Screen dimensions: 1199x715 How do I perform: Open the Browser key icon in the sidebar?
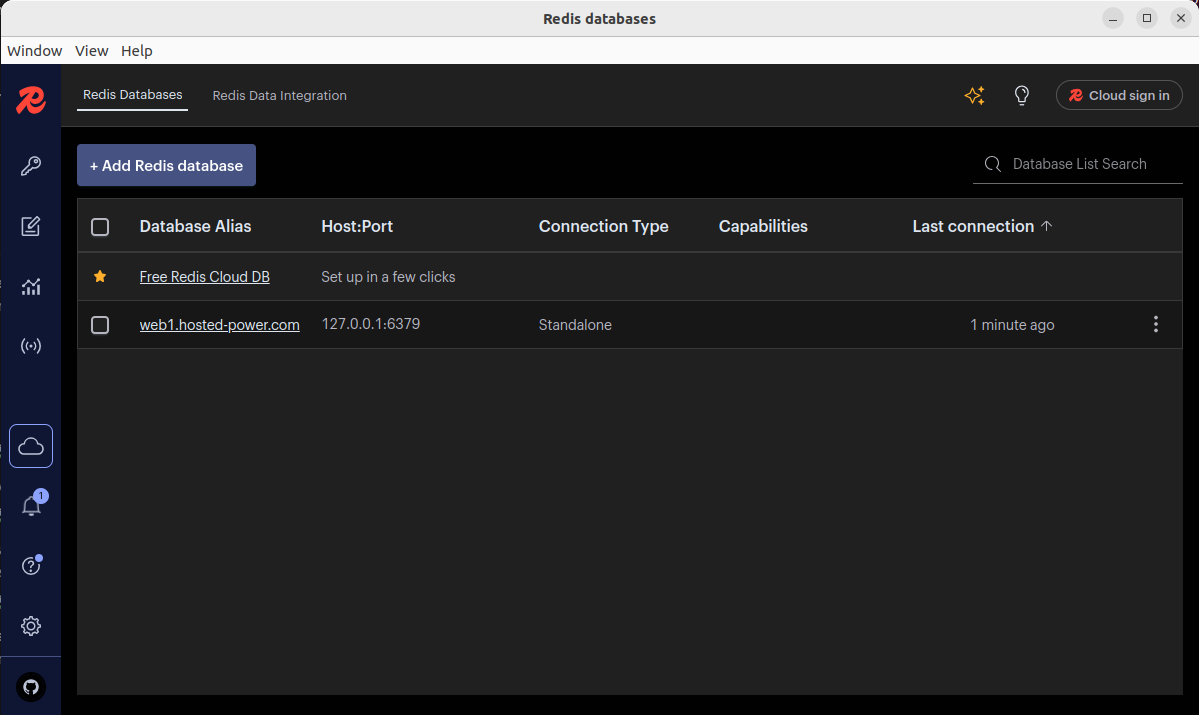(x=31, y=166)
